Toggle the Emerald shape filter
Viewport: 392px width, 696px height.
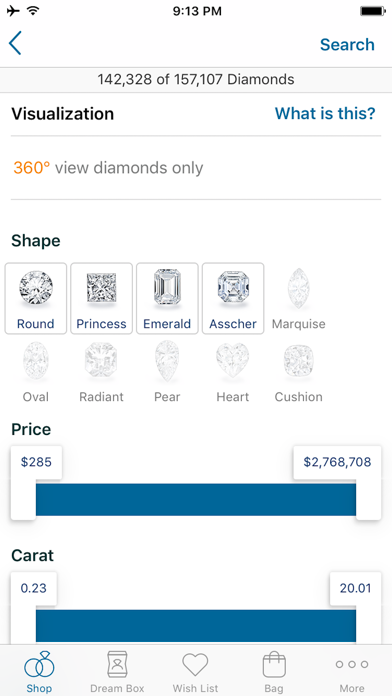167,298
